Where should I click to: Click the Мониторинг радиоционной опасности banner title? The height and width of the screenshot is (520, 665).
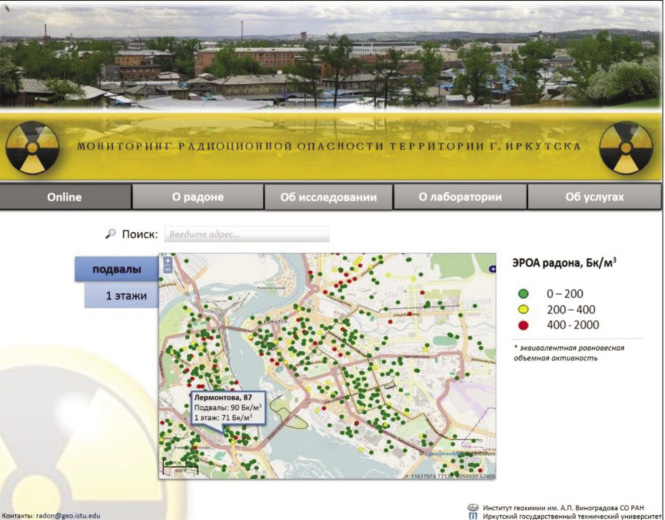329,147
